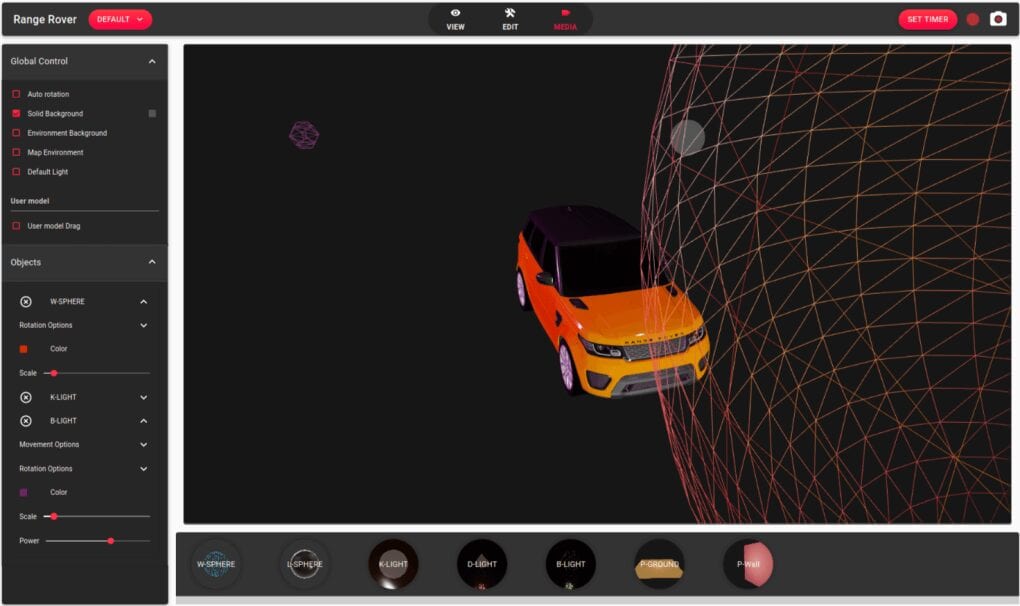Screen dimensions: 1020x606
Task: Open the B-LIGHT purple color swatch
Action: 23,493
